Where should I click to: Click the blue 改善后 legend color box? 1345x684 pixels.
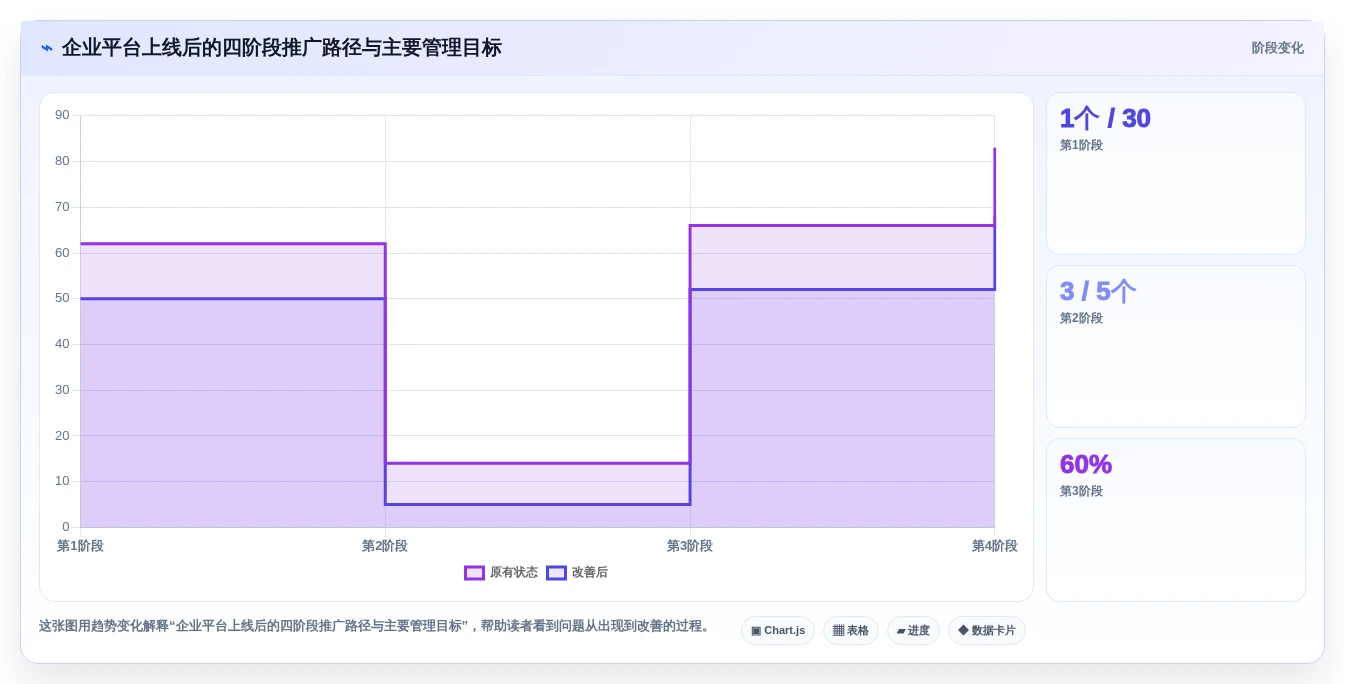[x=556, y=573]
